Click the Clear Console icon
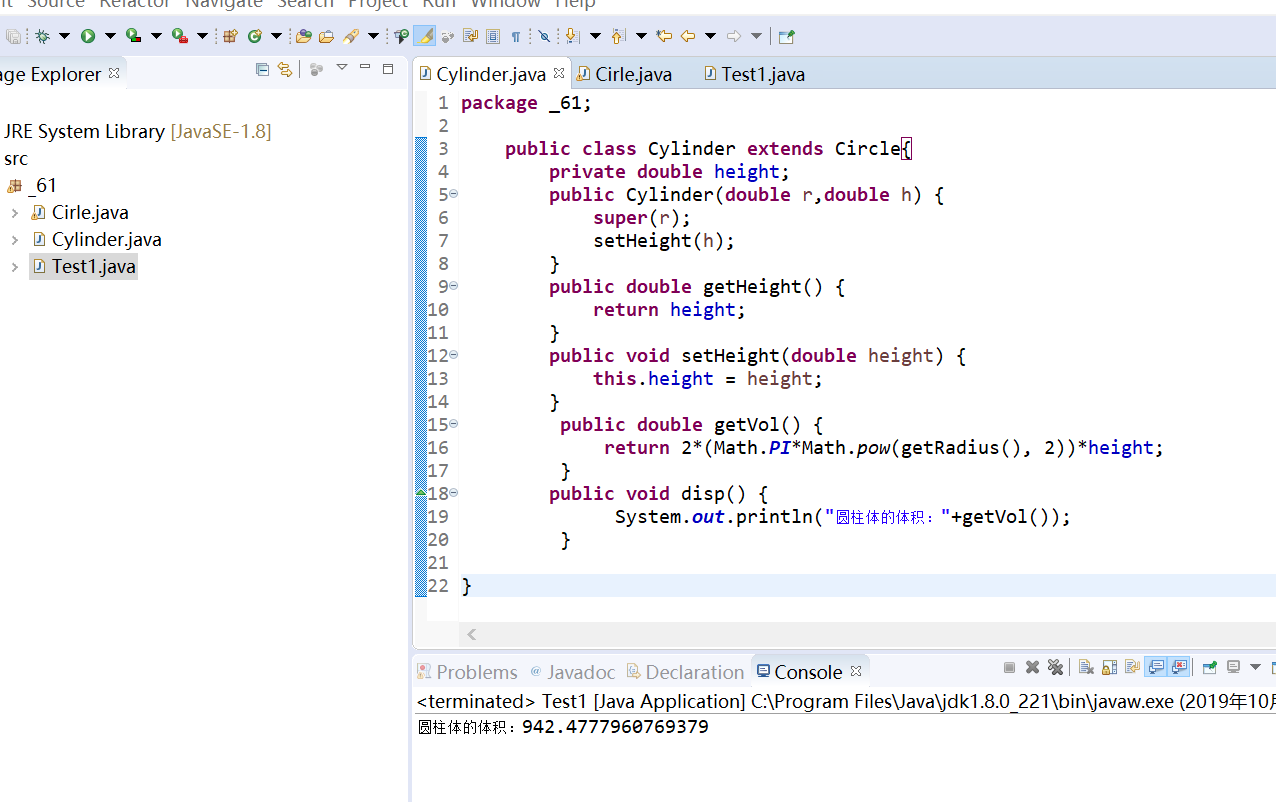This screenshot has height=802, width=1276. [x=1085, y=668]
